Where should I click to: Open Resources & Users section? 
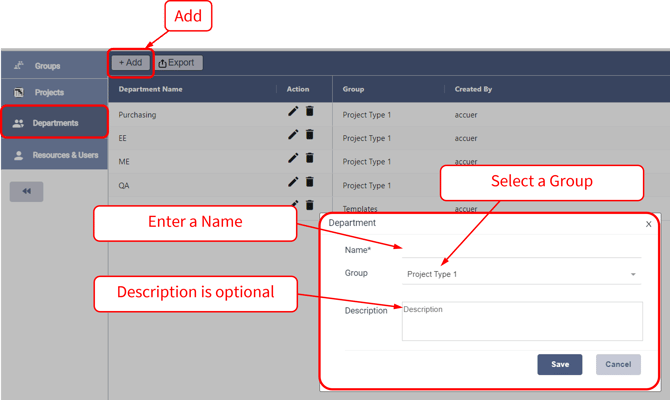click(x=64, y=156)
